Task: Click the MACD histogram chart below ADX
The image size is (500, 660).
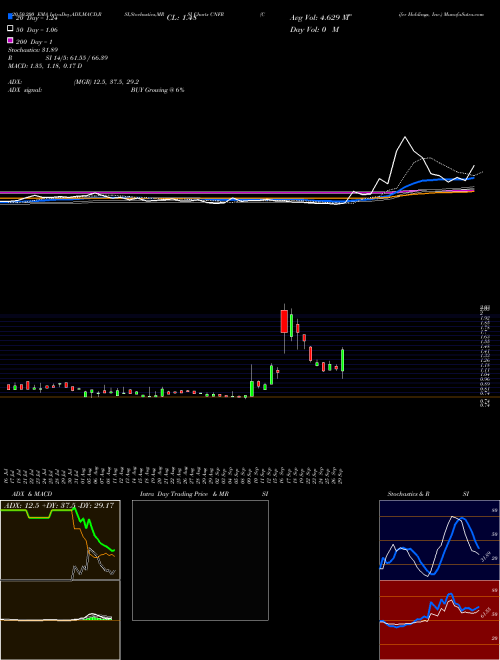Action: point(60,620)
